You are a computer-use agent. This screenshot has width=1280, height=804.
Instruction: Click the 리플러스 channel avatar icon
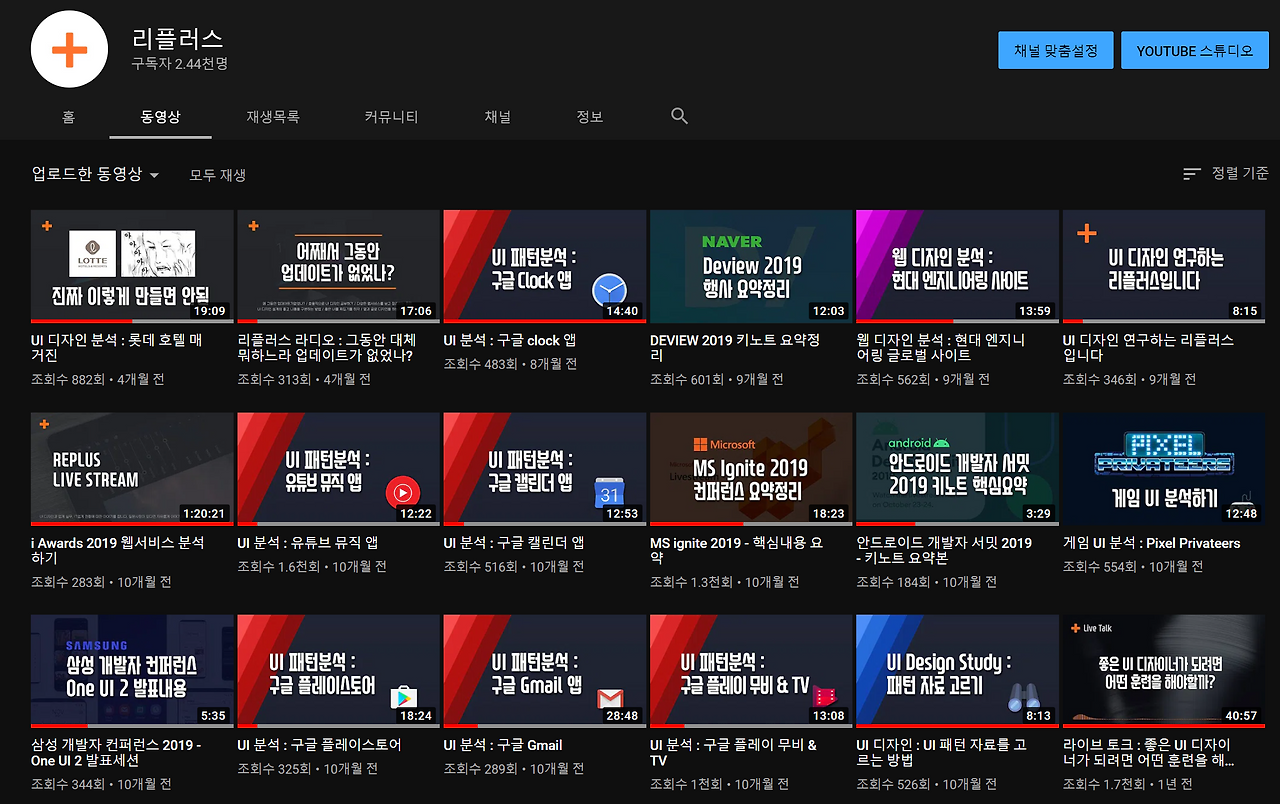click(x=69, y=50)
